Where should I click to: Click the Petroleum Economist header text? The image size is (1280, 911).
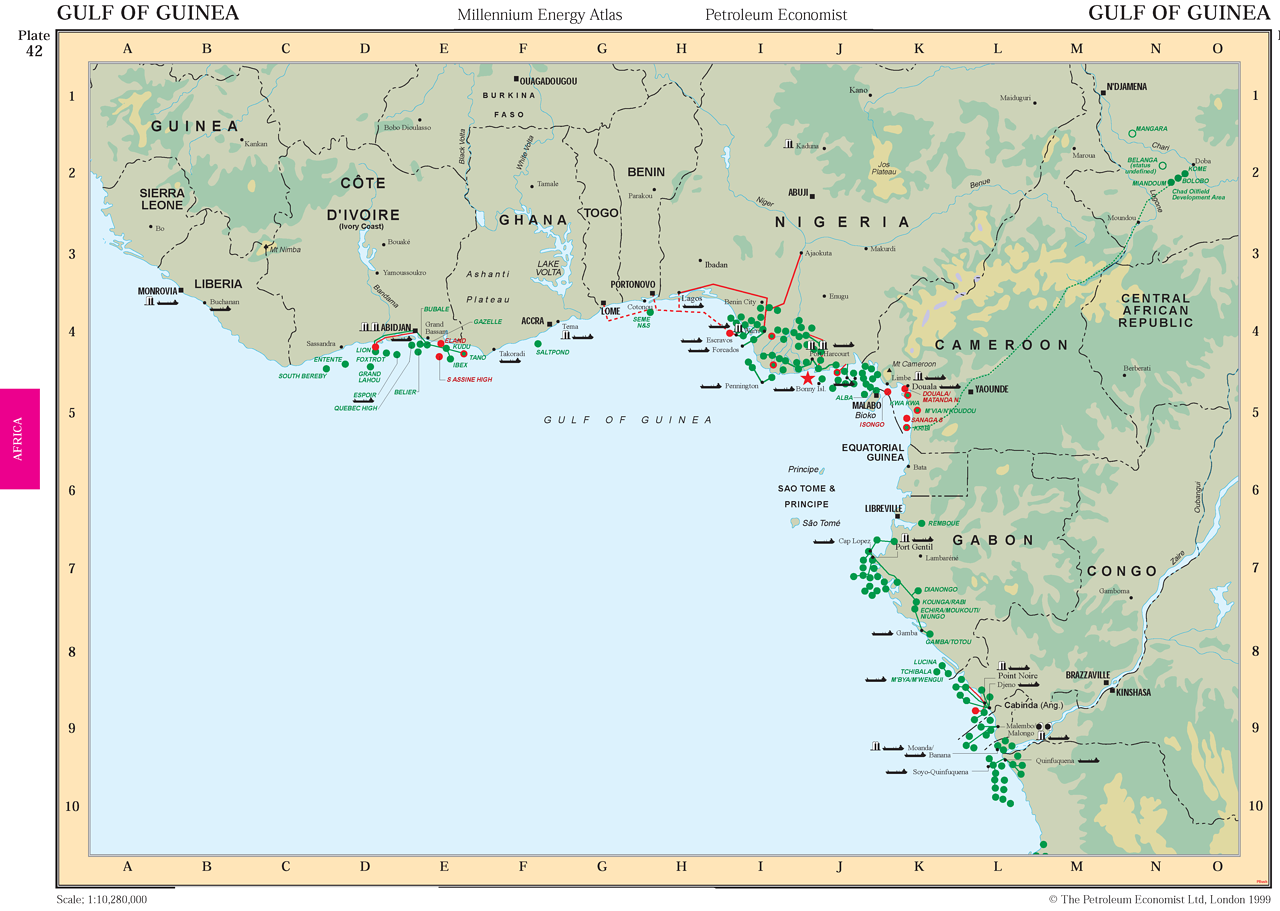click(776, 15)
